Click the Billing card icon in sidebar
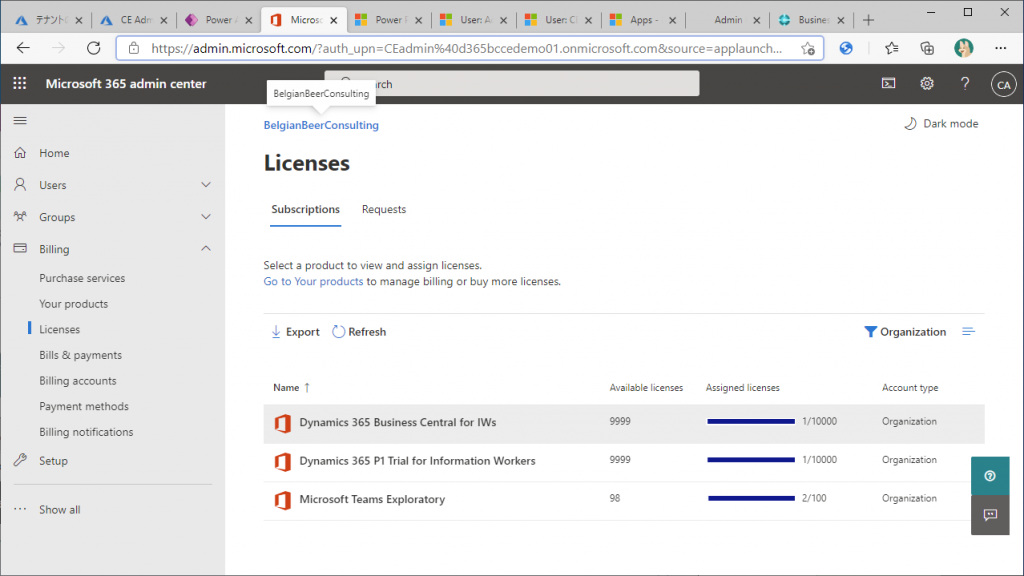1024x576 pixels. pyautogui.click(x=20, y=249)
